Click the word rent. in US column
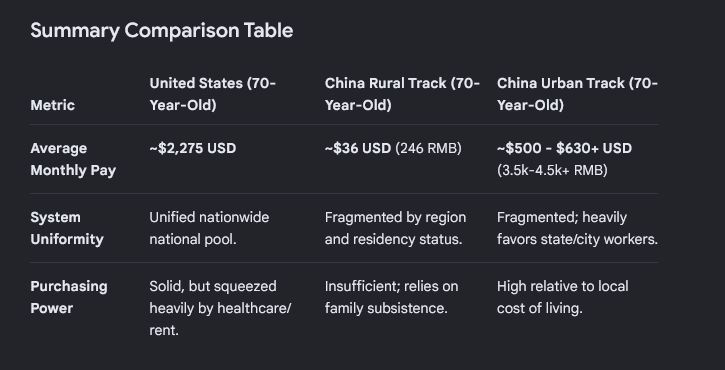This screenshot has width=725, height=370. tap(164, 331)
